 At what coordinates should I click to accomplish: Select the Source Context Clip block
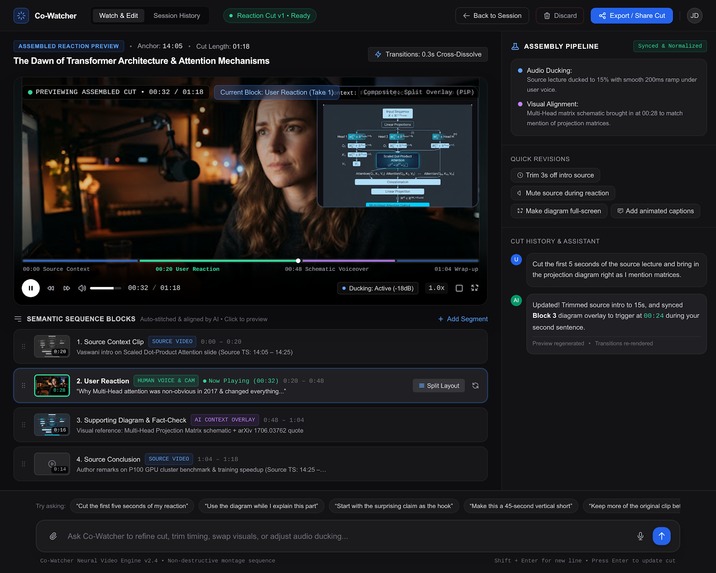pyautogui.click(x=250, y=347)
